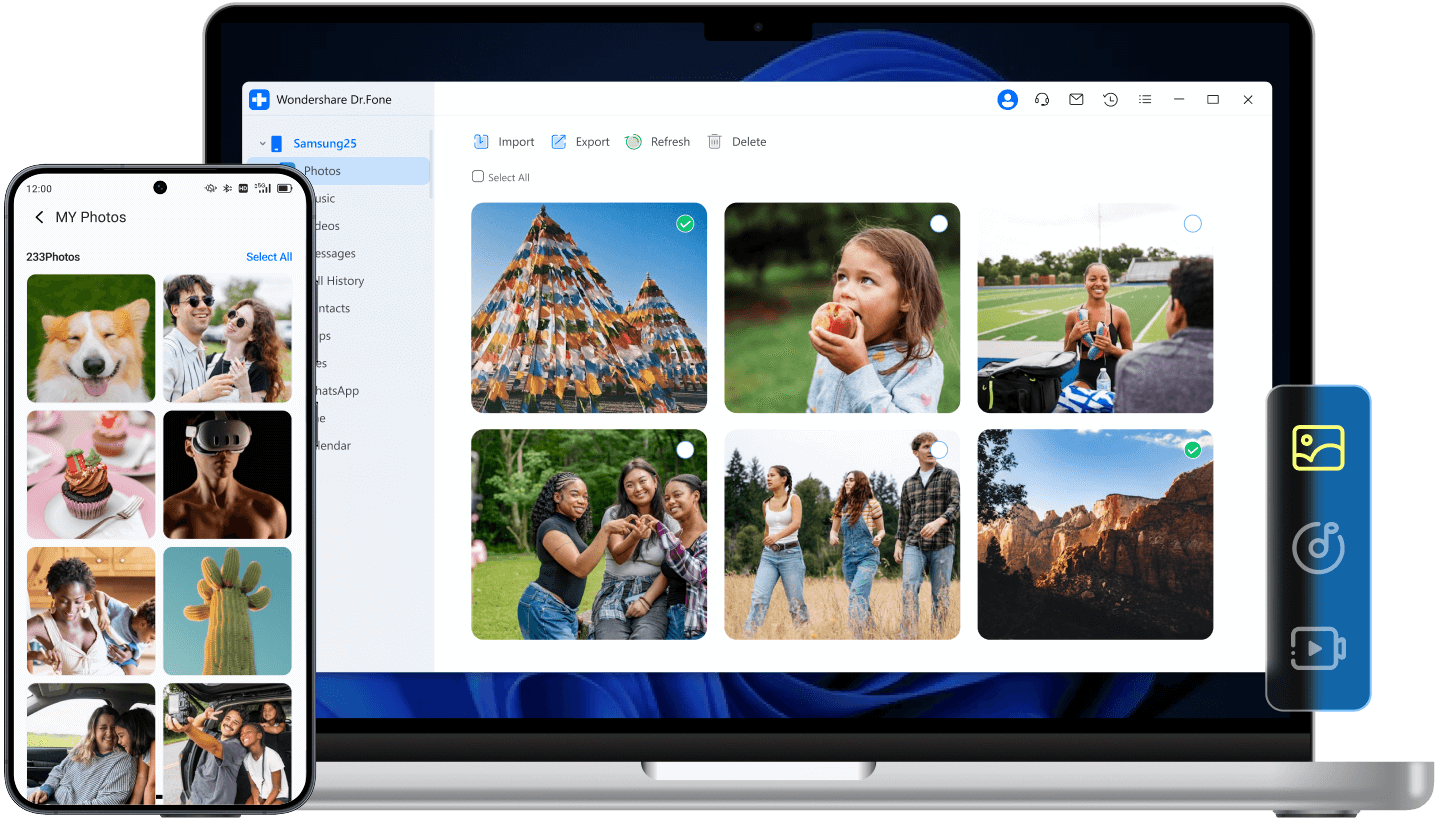Click the photo icon in the floating panel
Image resolution: width=1436 pixels, height=818 pixels.
pyautogui.click(x=1318, y=448)
